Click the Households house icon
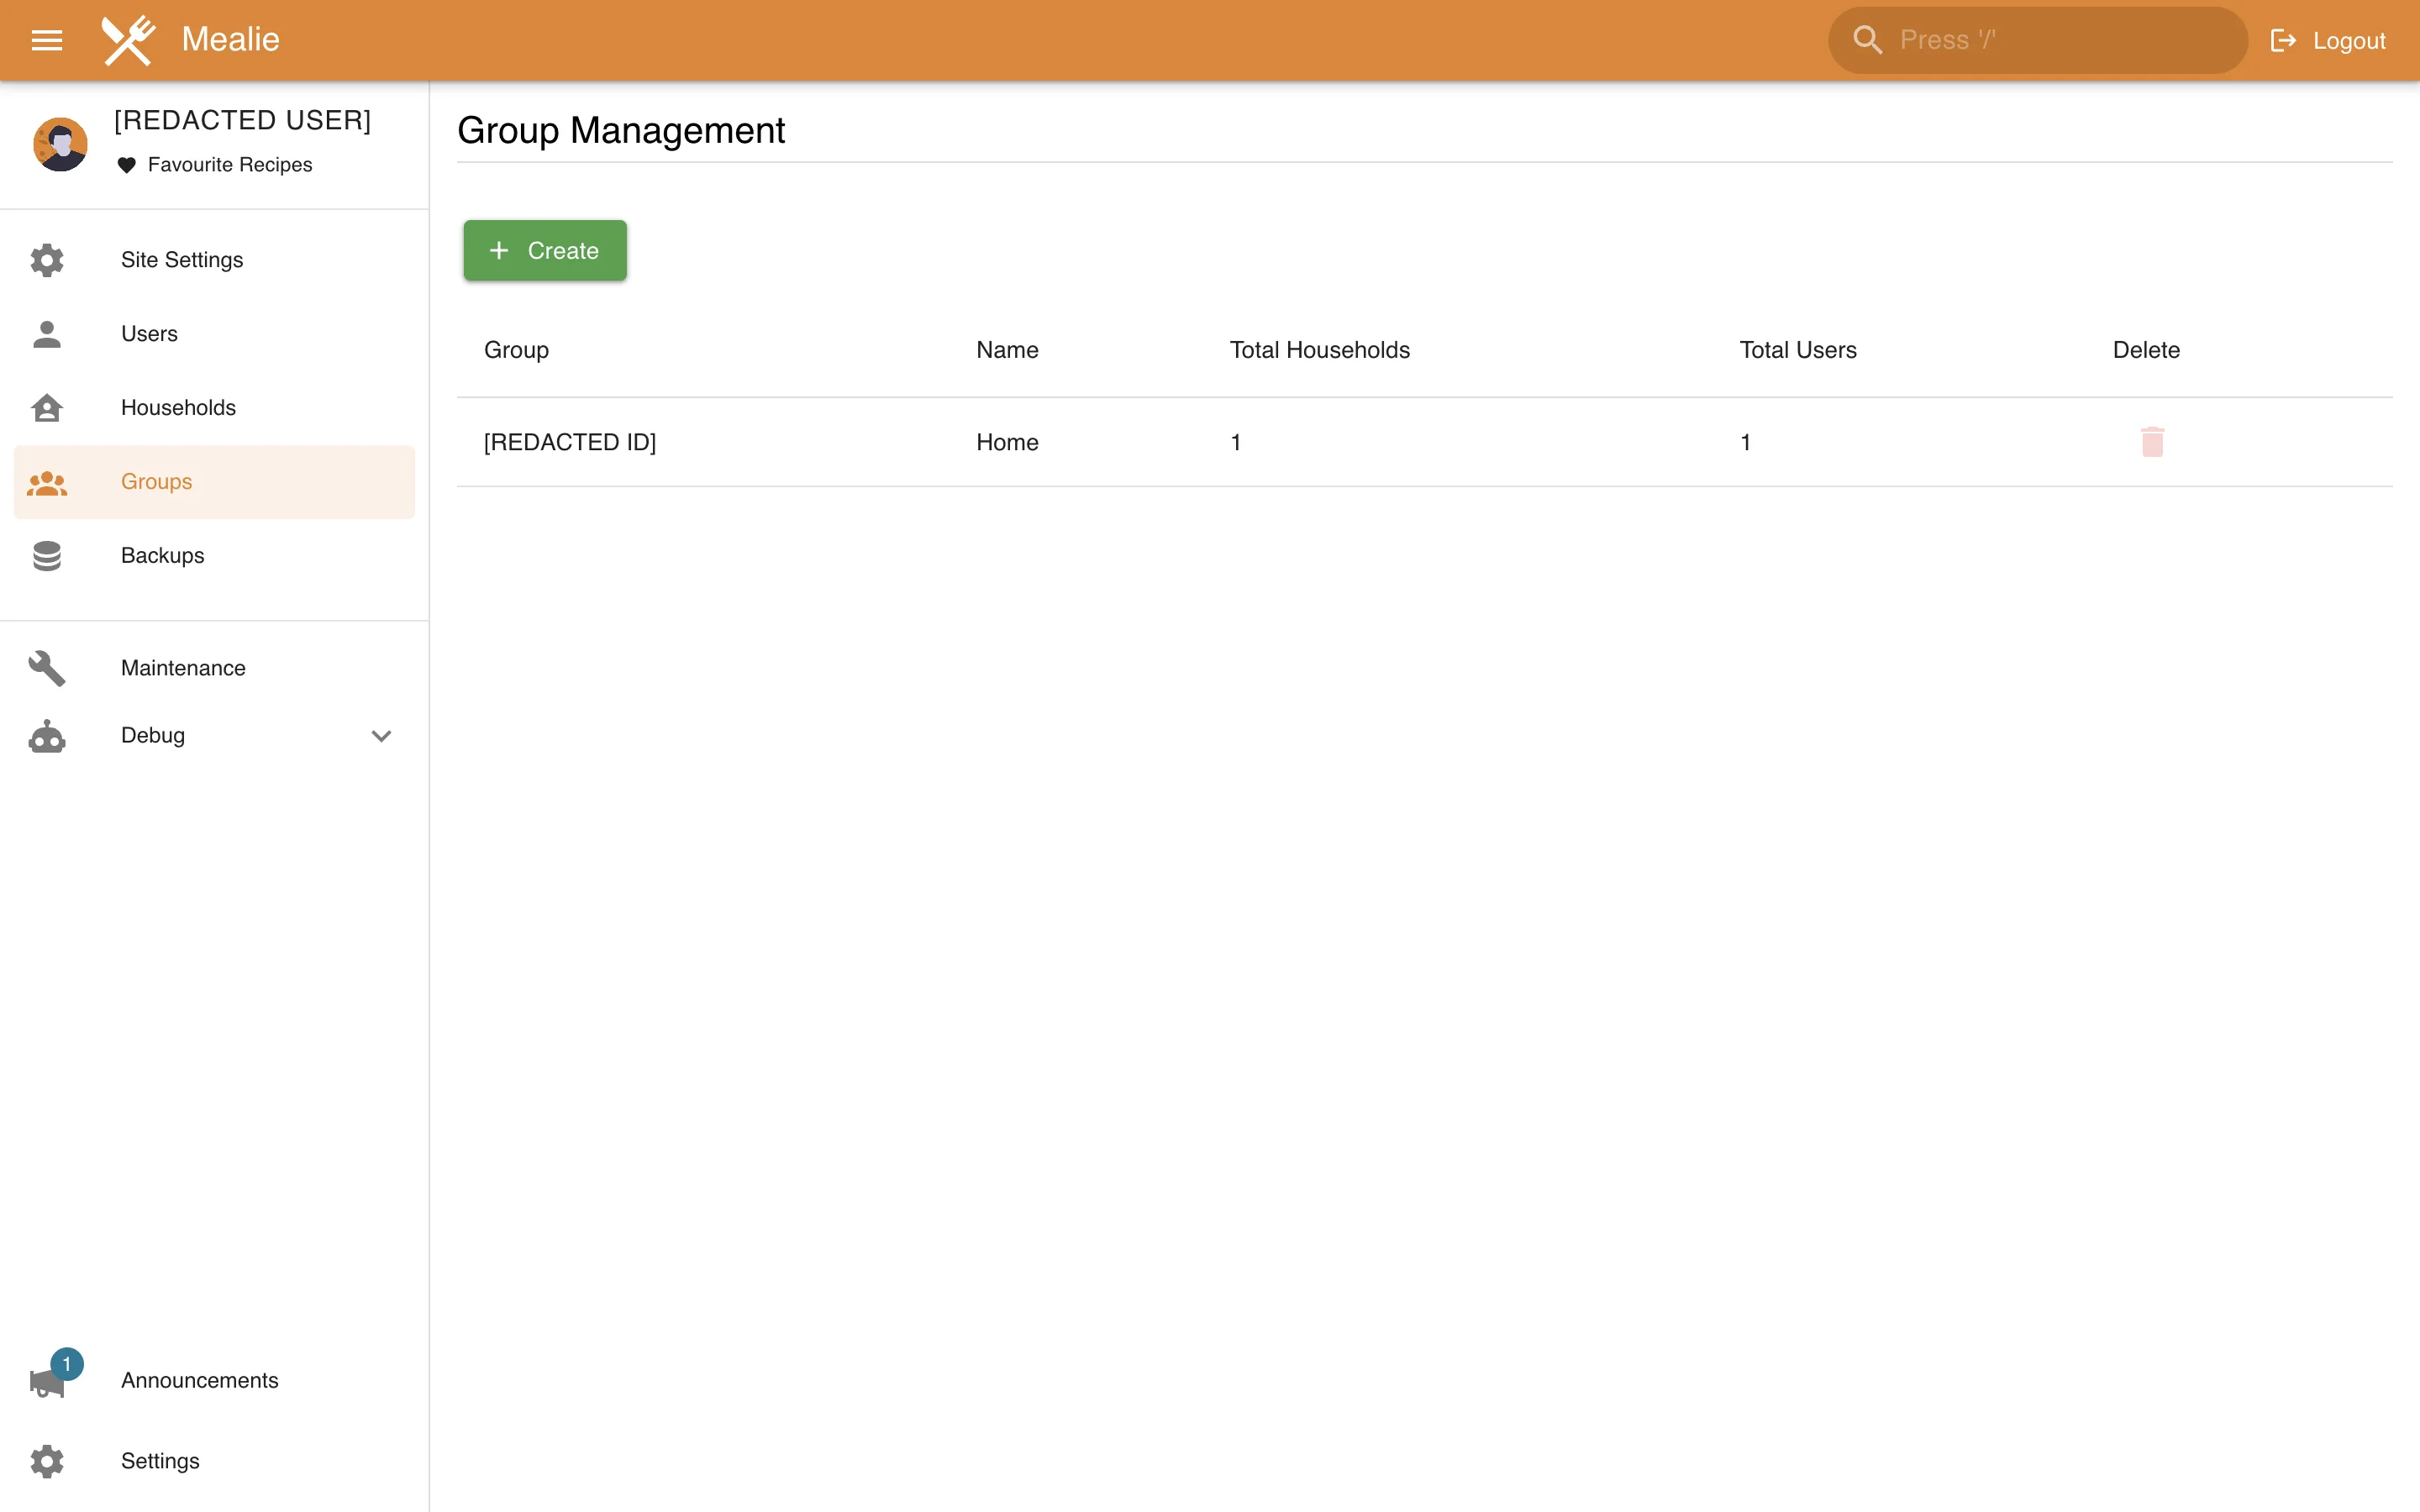2420x1512 pixels. [x=47, y=408]
